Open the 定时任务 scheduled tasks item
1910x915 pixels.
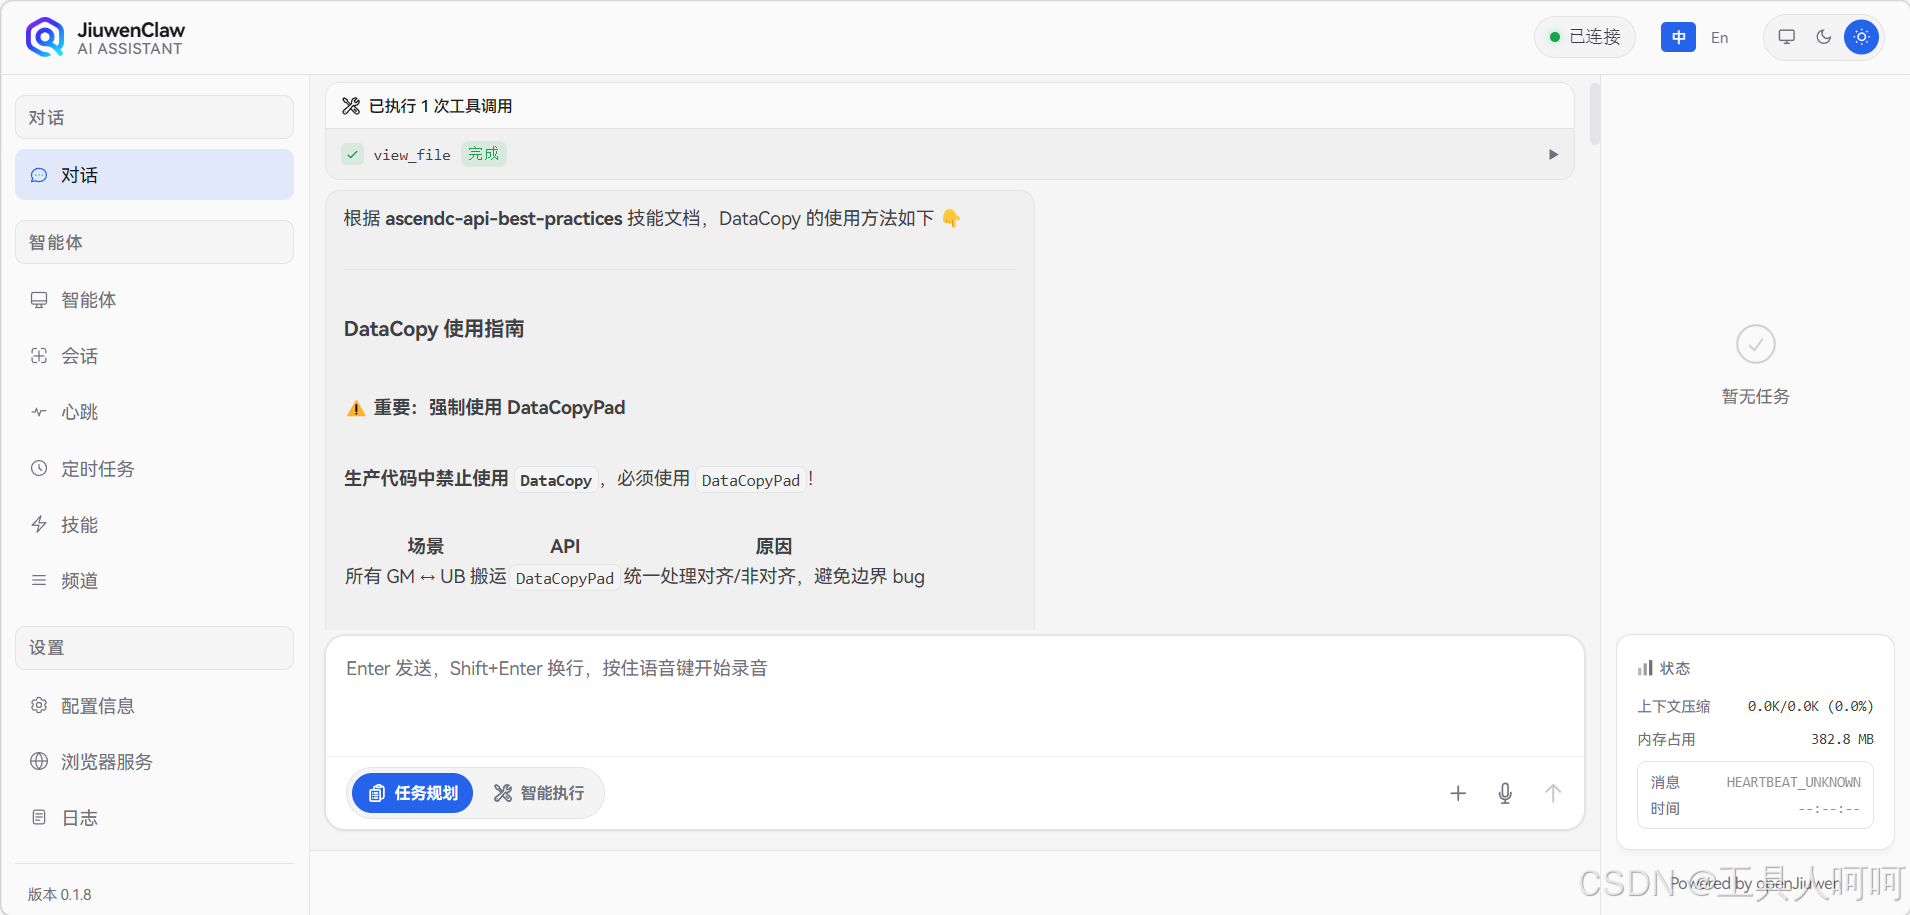(x=154, y=469)
